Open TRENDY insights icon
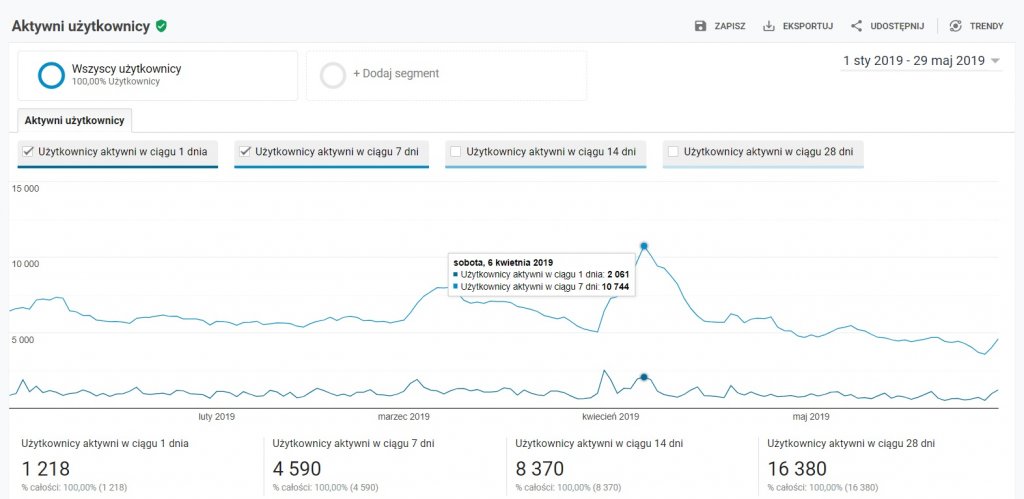1024x499 pixels. pyautogui.click(x=955, y=26)
